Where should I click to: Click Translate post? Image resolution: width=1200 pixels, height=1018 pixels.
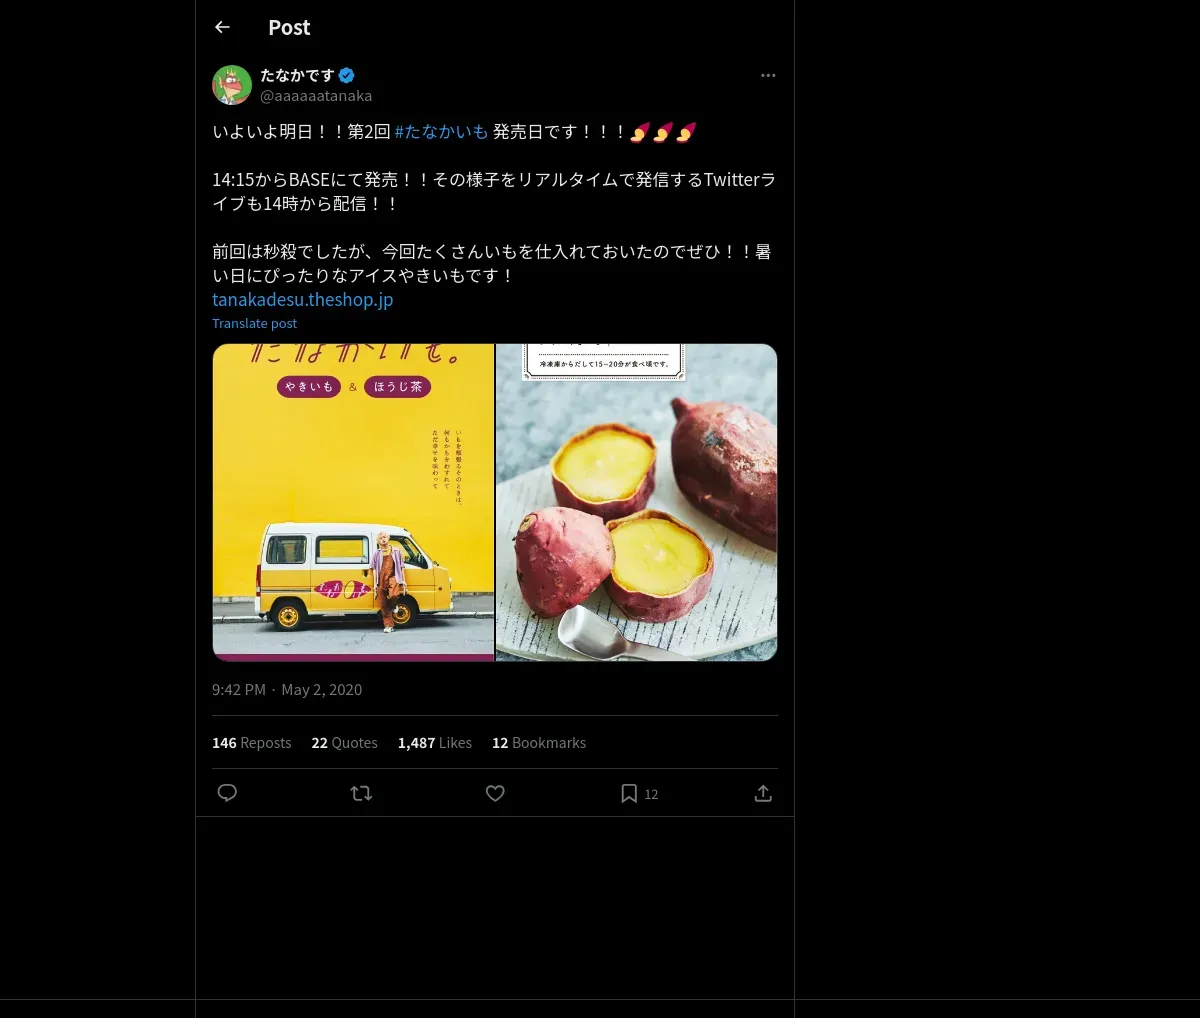[254, 323]
